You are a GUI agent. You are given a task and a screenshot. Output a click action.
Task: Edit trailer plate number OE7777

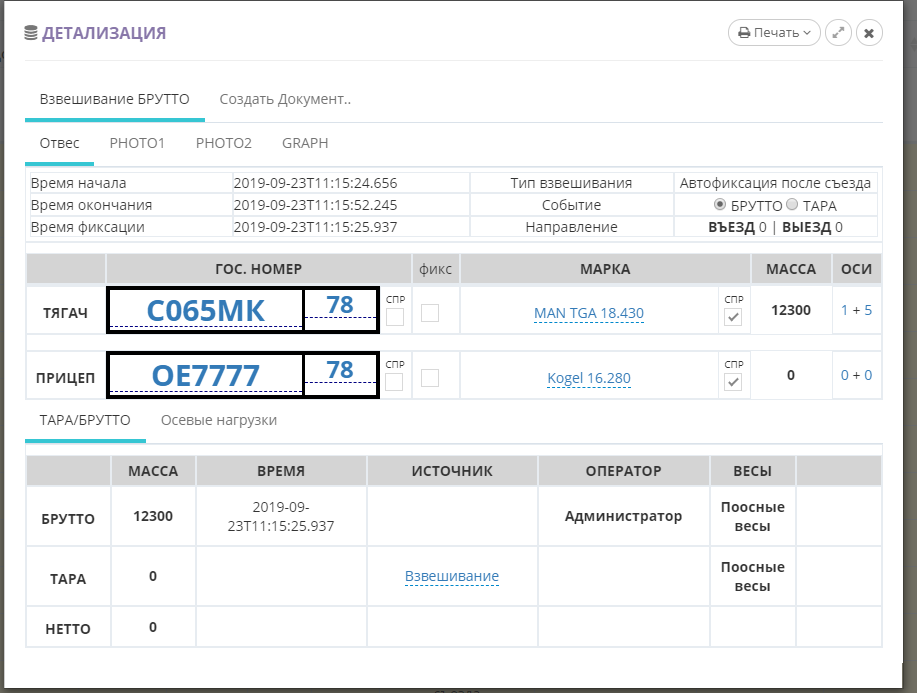point(206,376)
